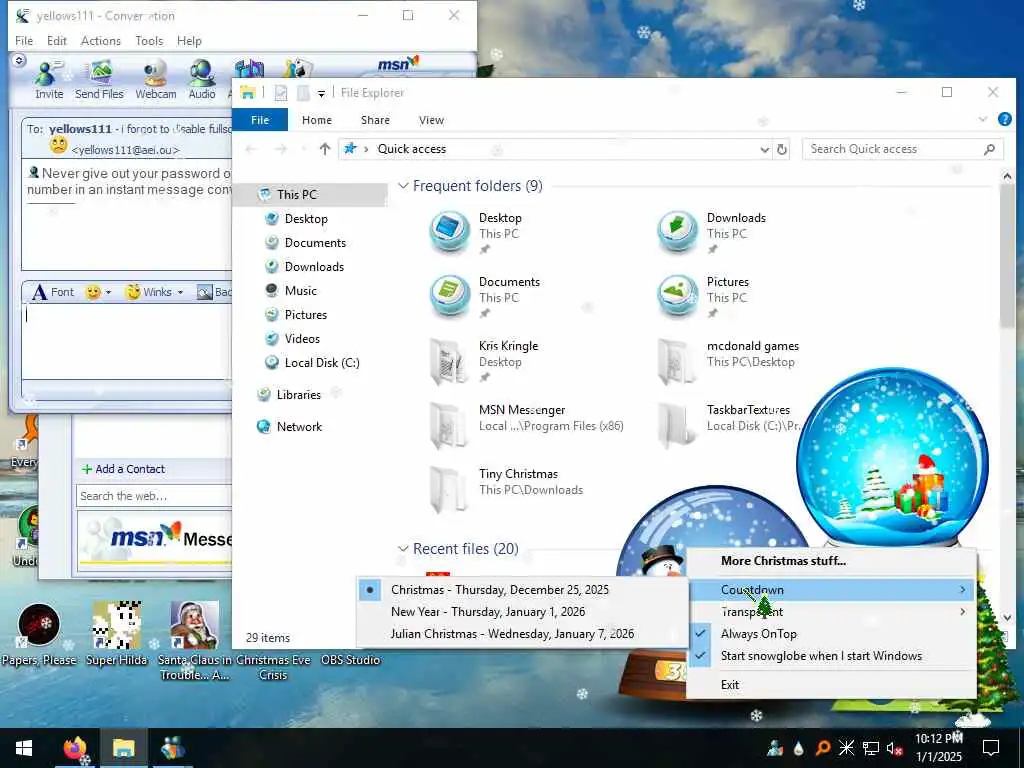Open Windows Start menu
Screen dimensions: 1024x768
coord(24,748)
